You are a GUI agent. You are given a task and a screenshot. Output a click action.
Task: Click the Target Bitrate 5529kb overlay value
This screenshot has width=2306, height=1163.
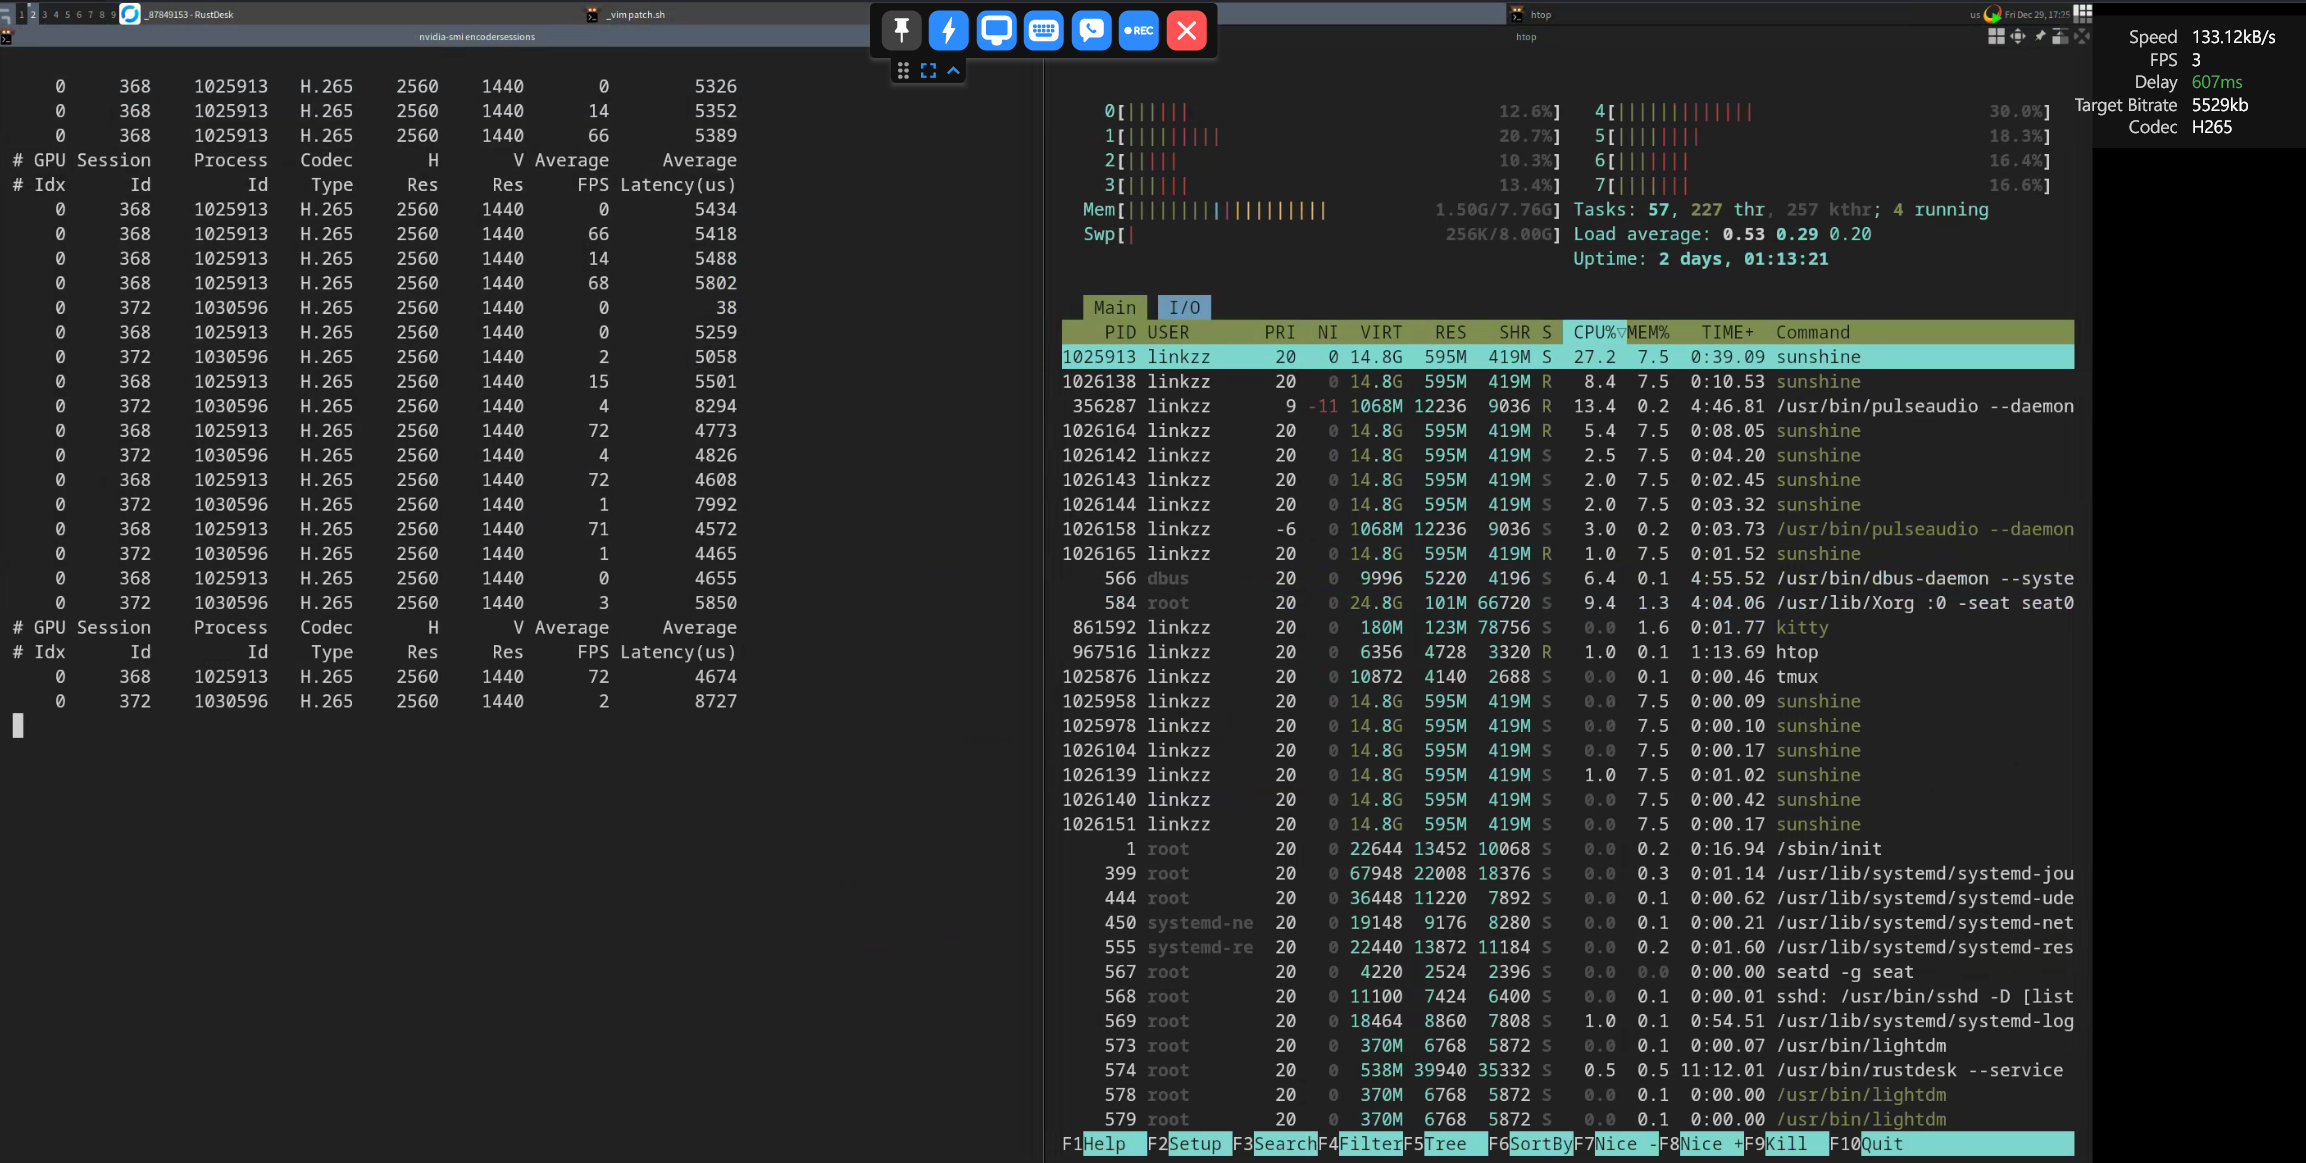2220,105
